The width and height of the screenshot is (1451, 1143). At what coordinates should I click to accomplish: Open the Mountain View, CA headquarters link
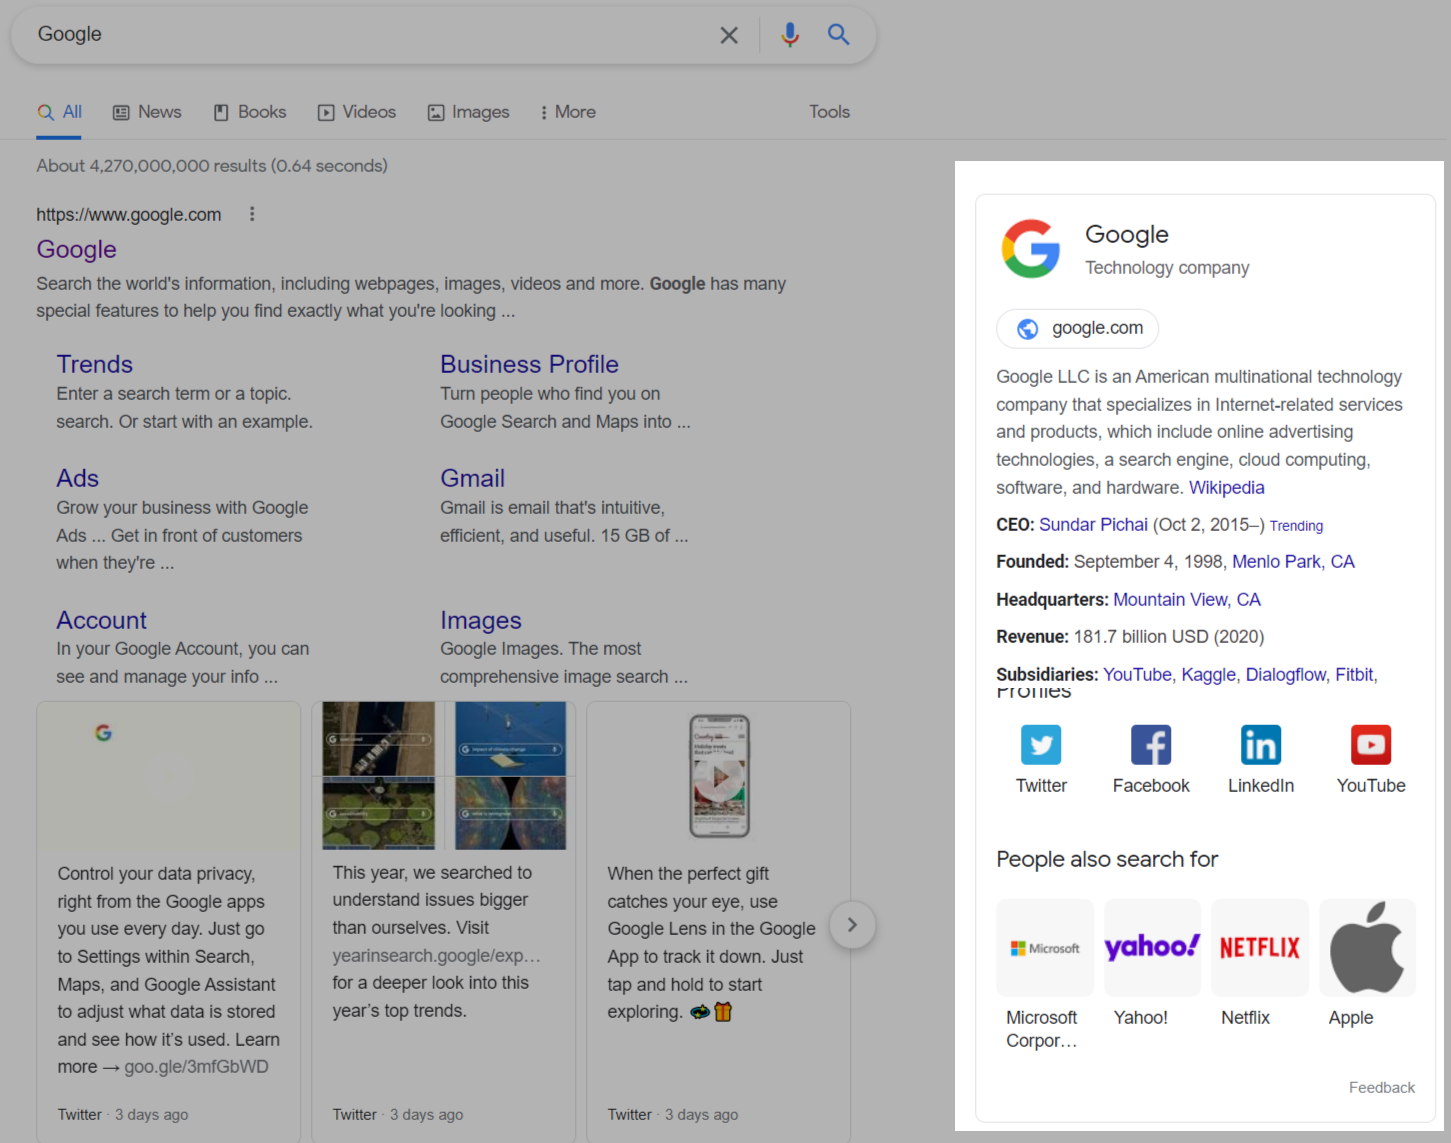[1187, 600]
